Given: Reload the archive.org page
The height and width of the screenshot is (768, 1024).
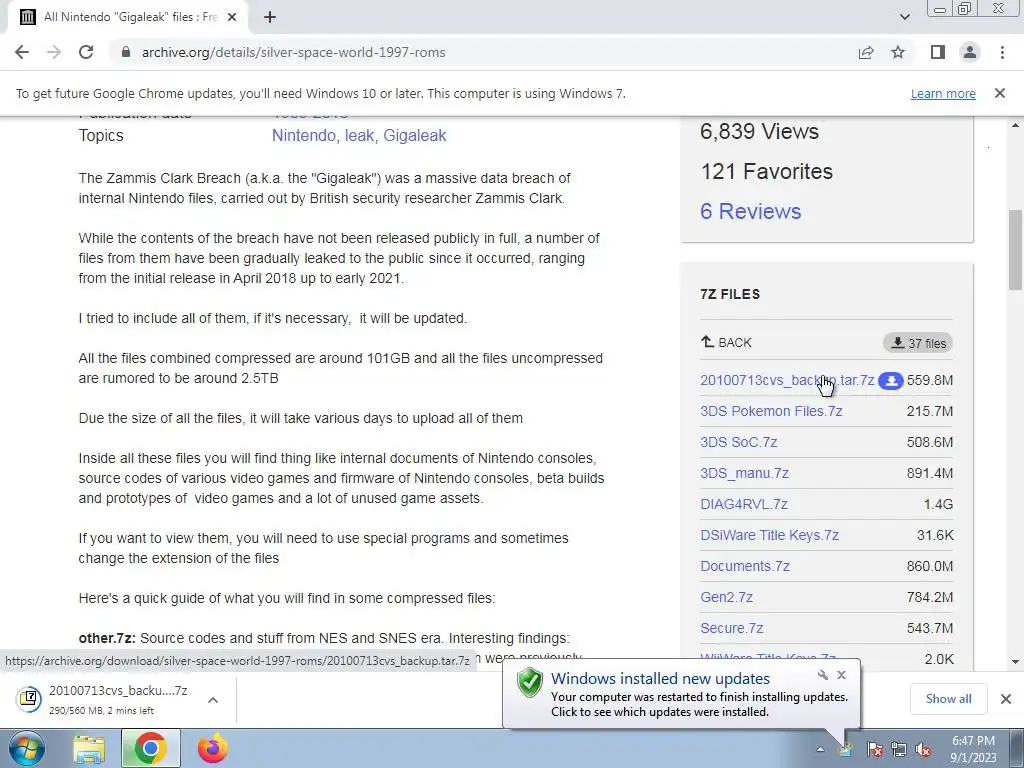Looking at the screenshot, I should pyautogui.click(x=86, y=52).
